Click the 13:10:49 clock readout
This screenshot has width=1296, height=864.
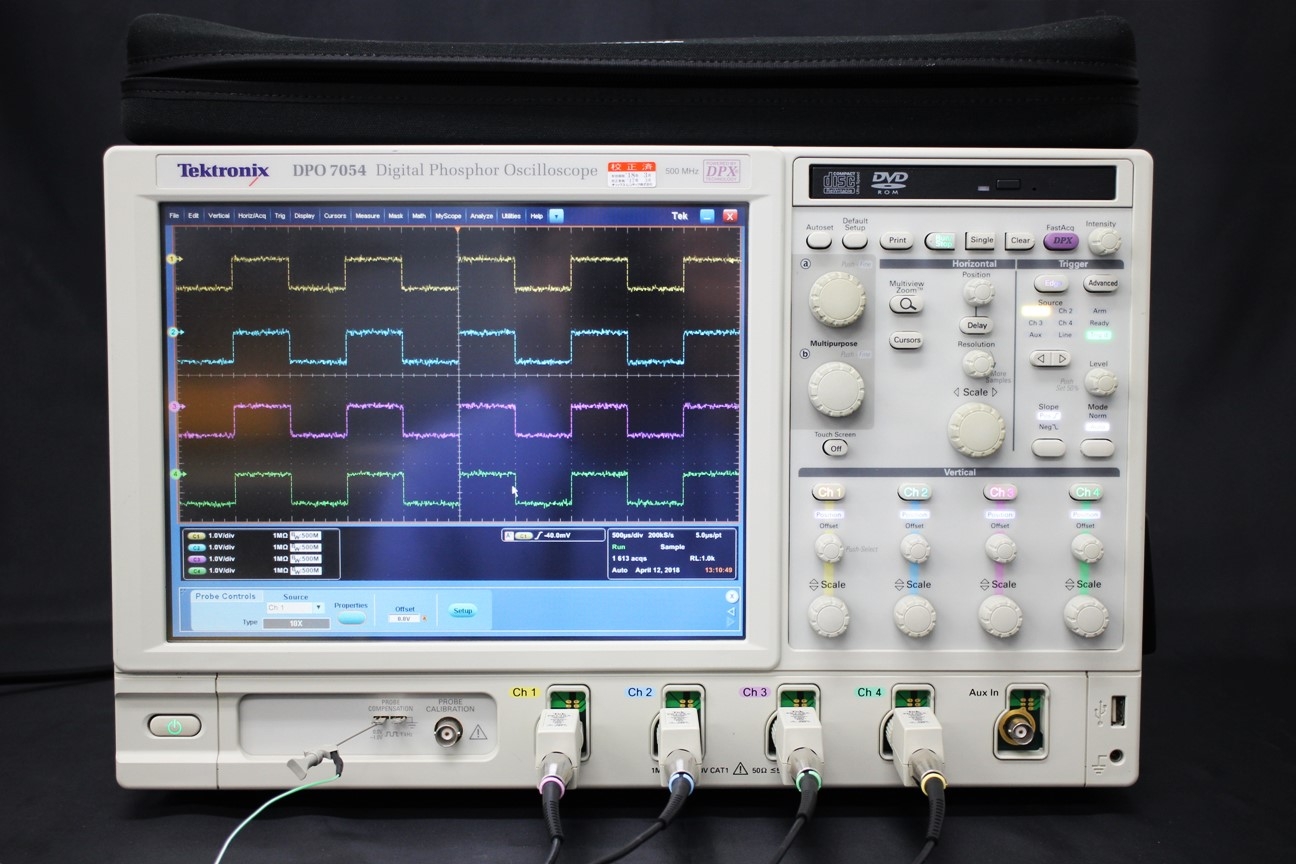[x=719, y=571]
